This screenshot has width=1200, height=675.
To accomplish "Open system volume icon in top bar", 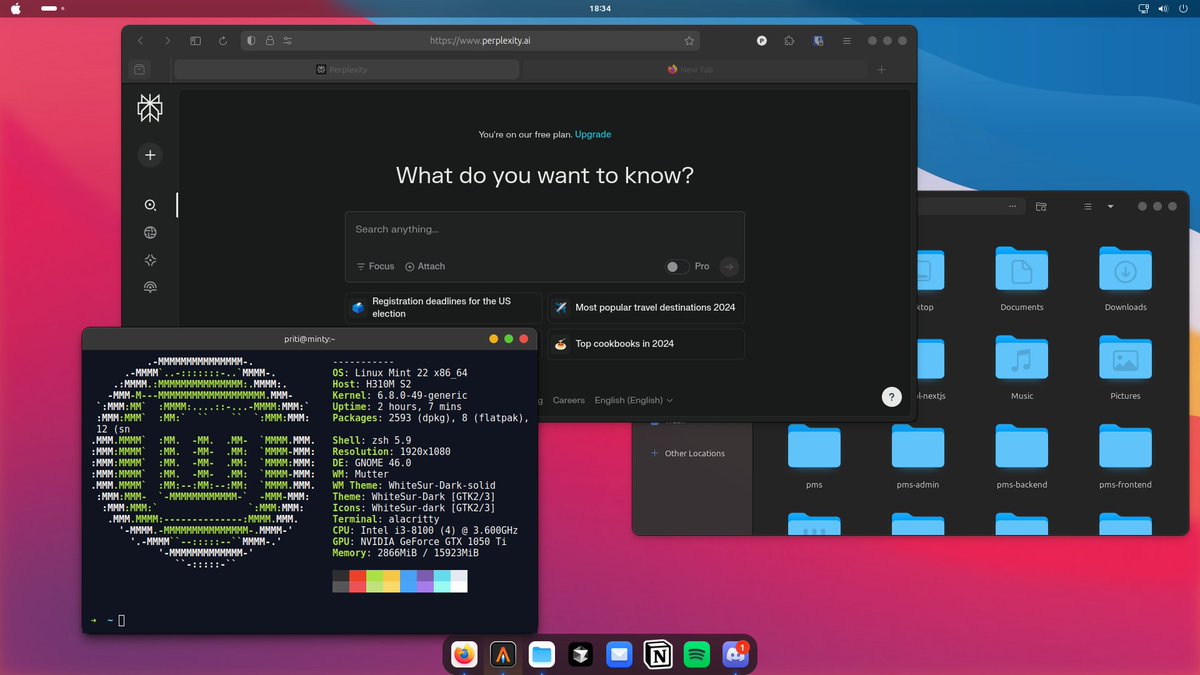I will 1163,8.
